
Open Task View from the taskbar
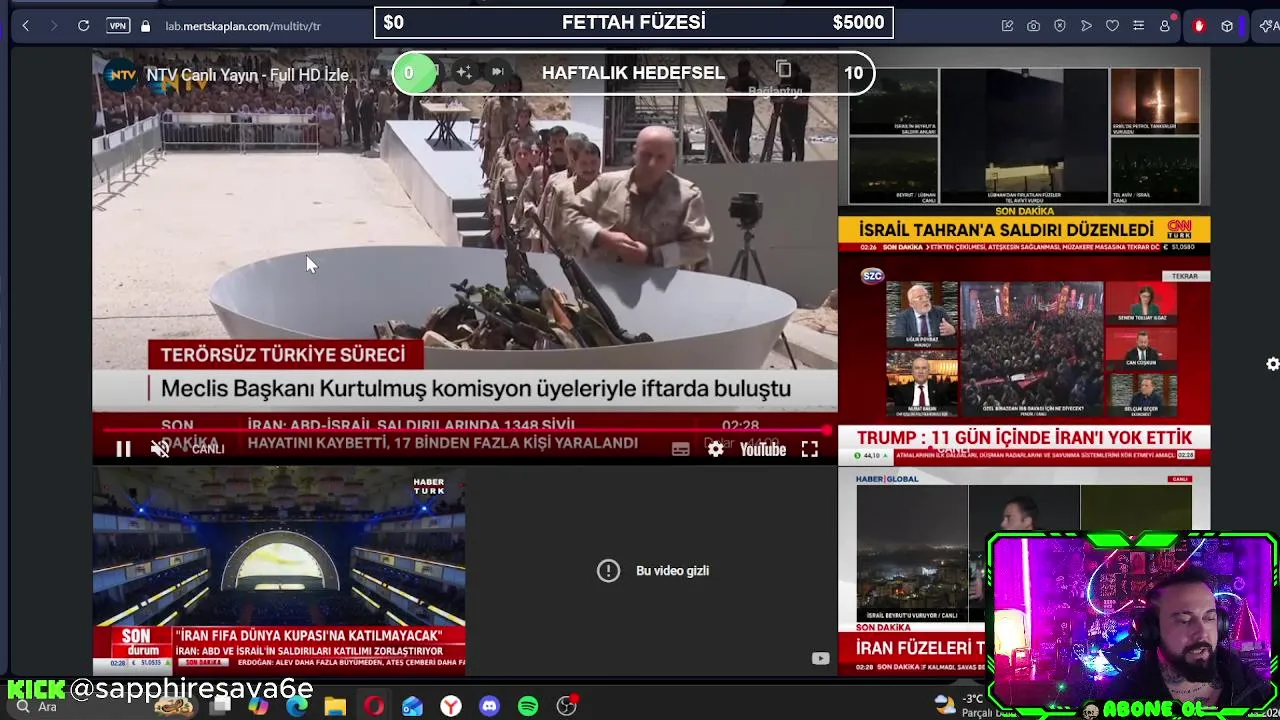(x=221, y=707)
